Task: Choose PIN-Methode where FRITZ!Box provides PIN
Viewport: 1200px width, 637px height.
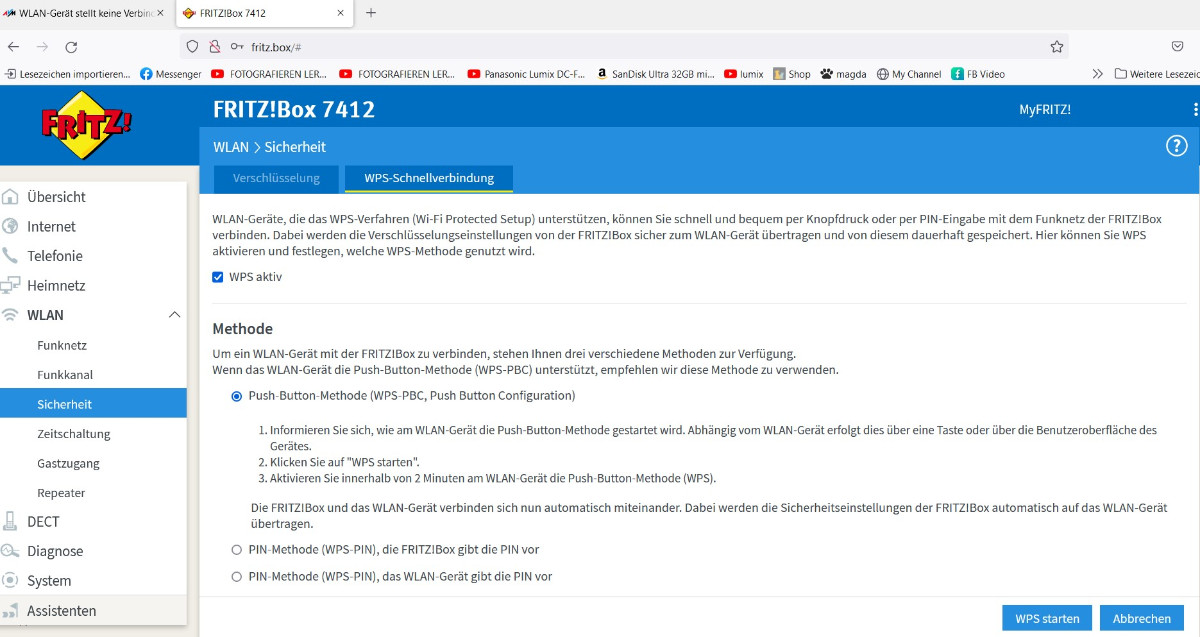Action: (x=236, y=549)
